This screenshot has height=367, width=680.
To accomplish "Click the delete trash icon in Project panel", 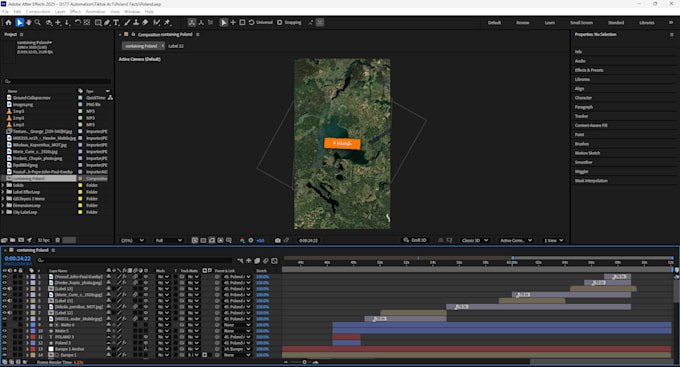I will click(x=57, y=240).
